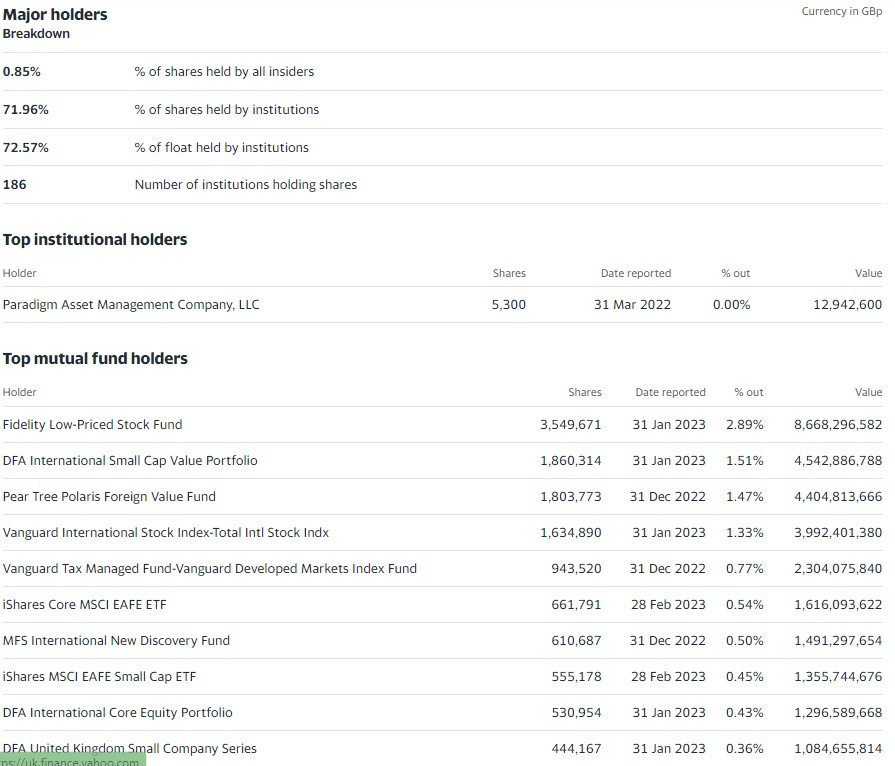Click the 0.50% out cell

tap(744, 640)
